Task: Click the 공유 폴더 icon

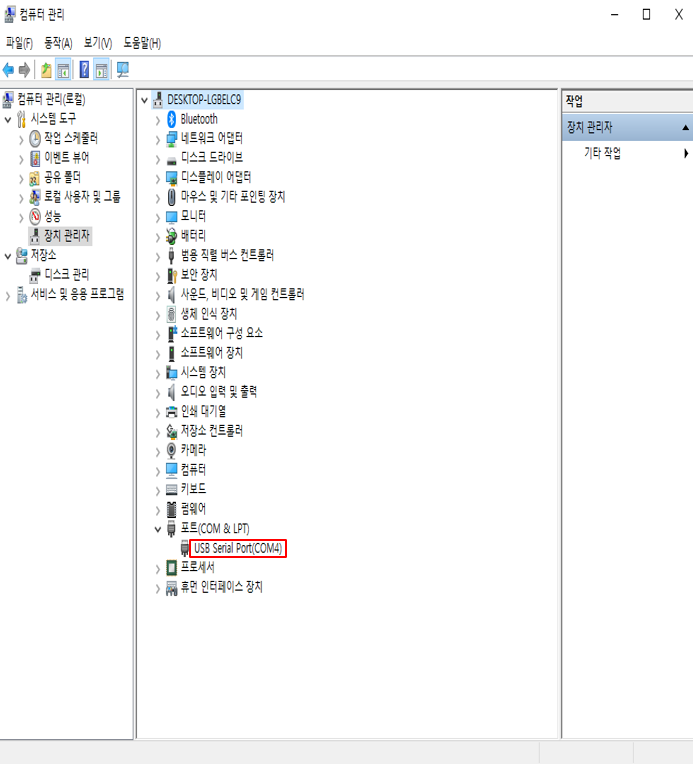Action: coord(34,178)
